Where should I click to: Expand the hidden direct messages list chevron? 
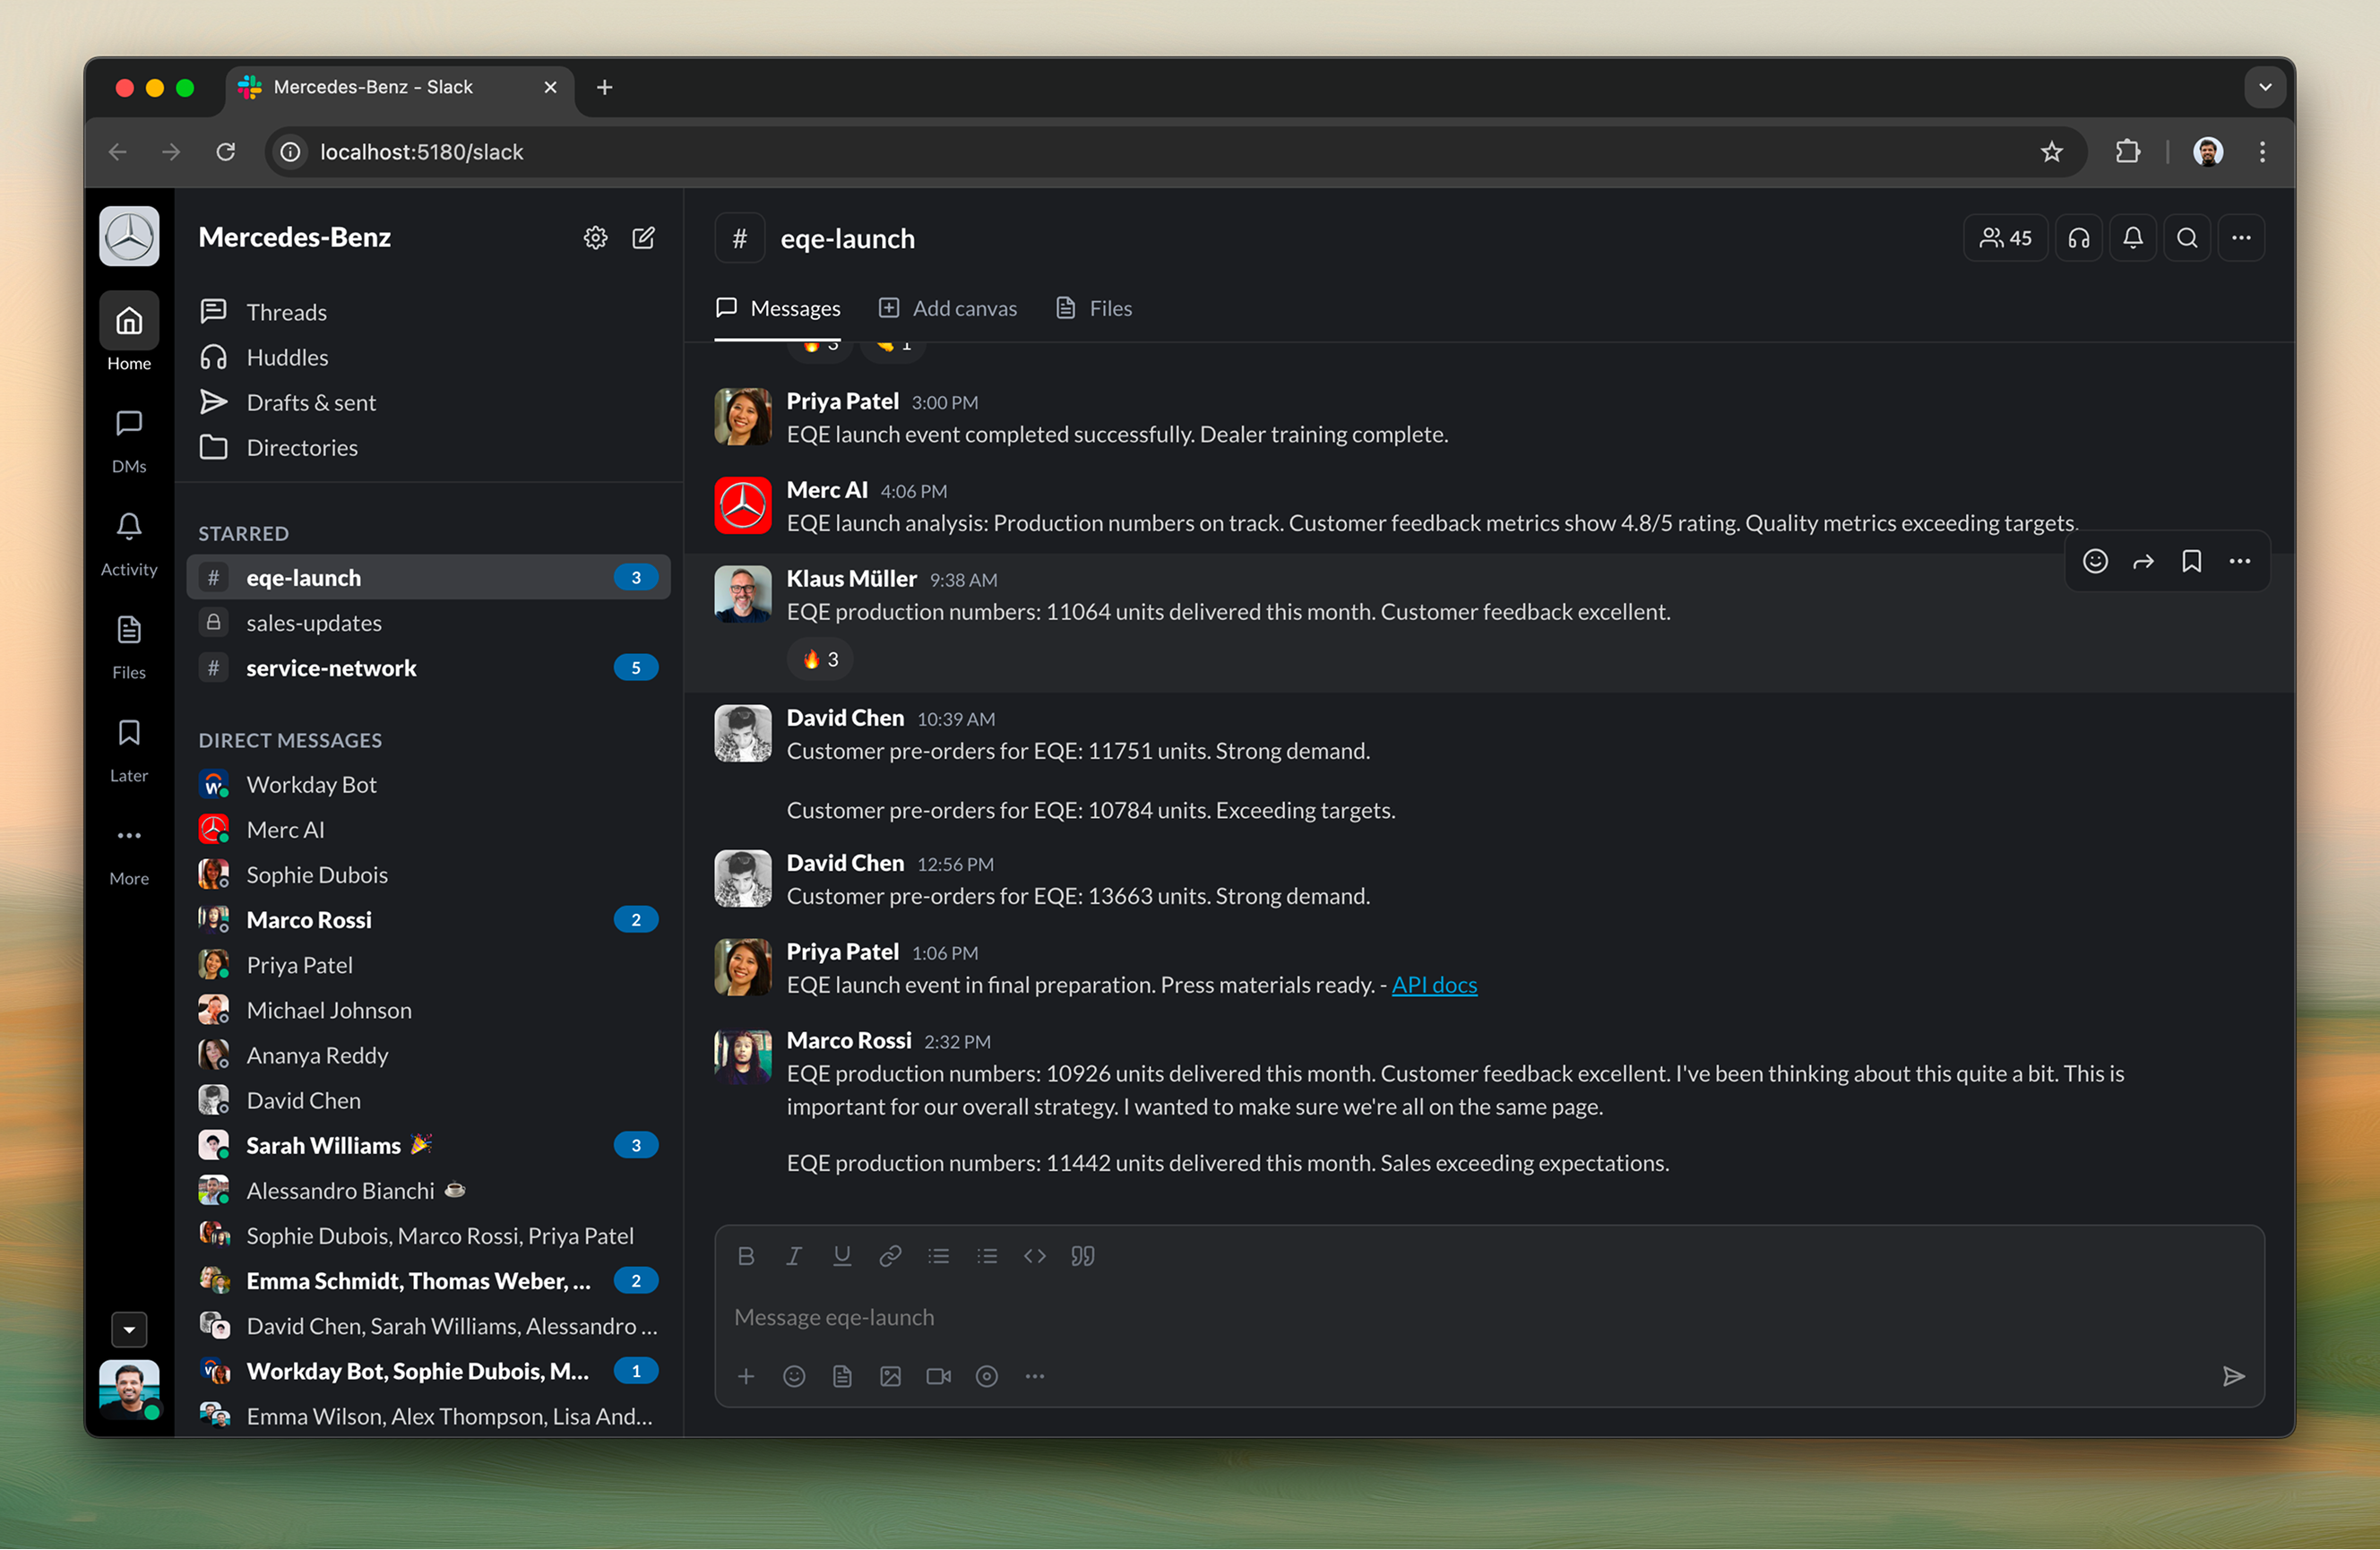tap(129, 1329)
